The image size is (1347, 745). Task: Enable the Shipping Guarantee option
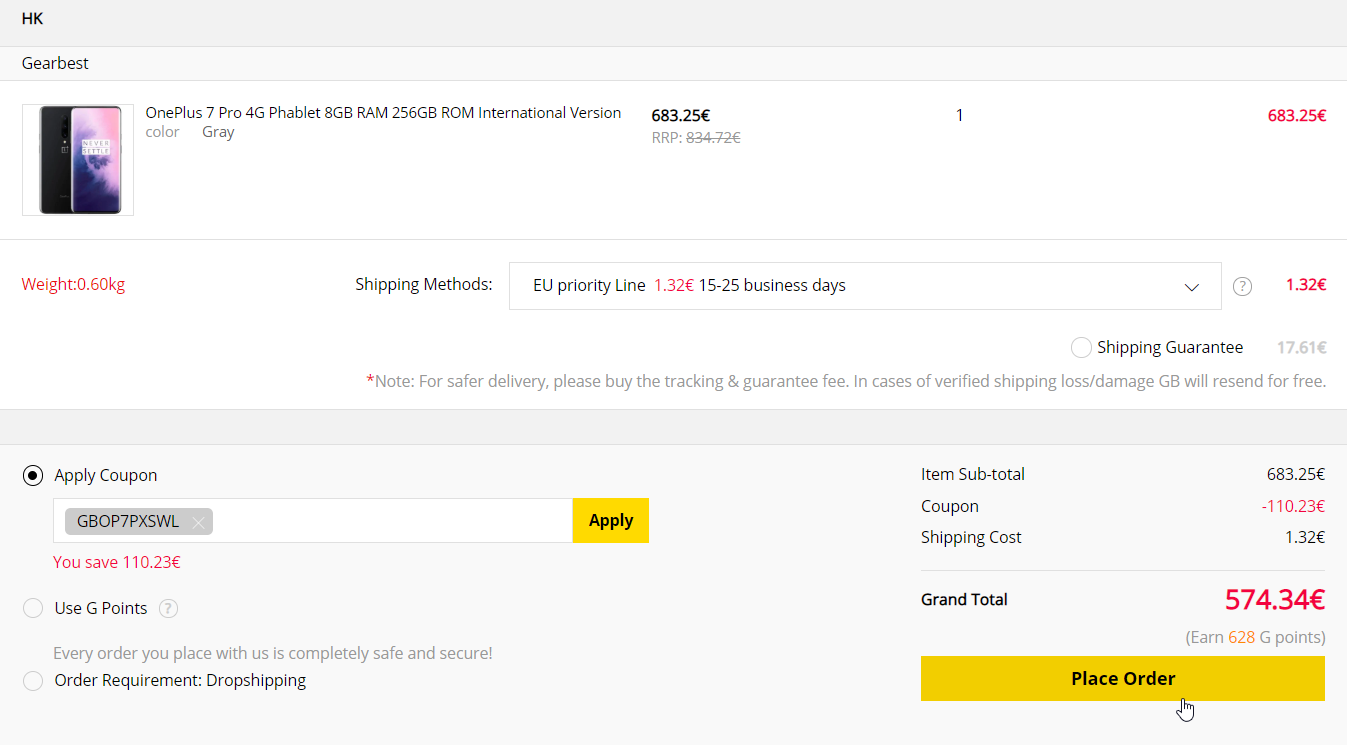(1081, 348)
